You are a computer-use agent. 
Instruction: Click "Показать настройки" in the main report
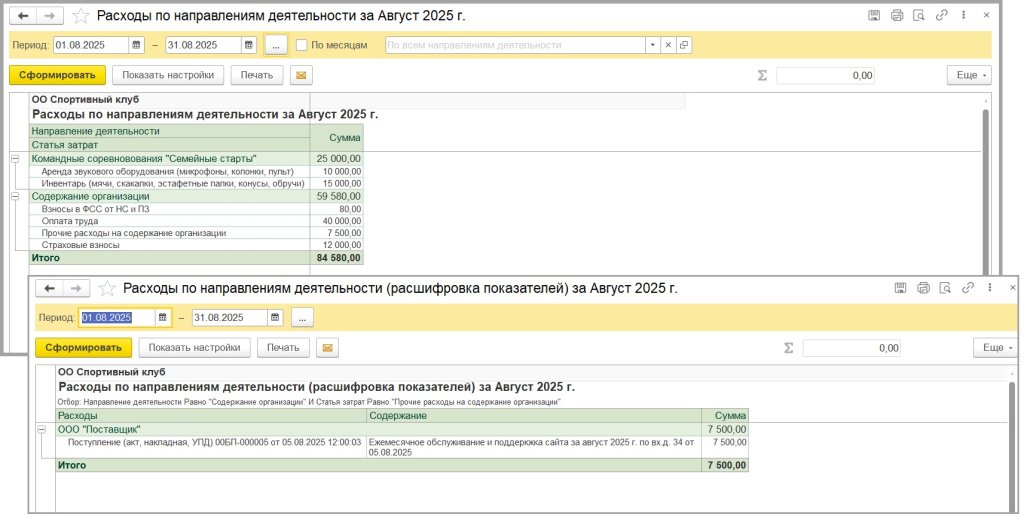(167, 75)
